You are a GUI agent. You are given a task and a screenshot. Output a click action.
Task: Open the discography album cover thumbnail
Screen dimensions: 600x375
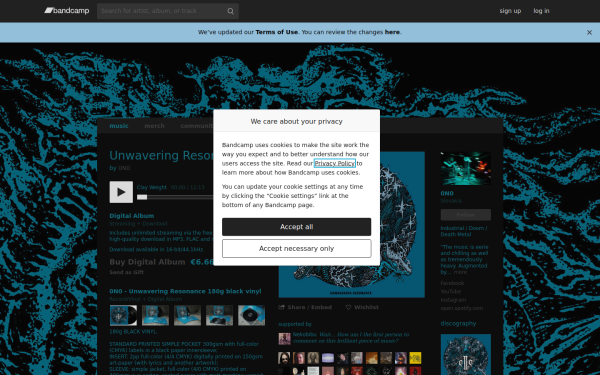click(x=466, y=354)
